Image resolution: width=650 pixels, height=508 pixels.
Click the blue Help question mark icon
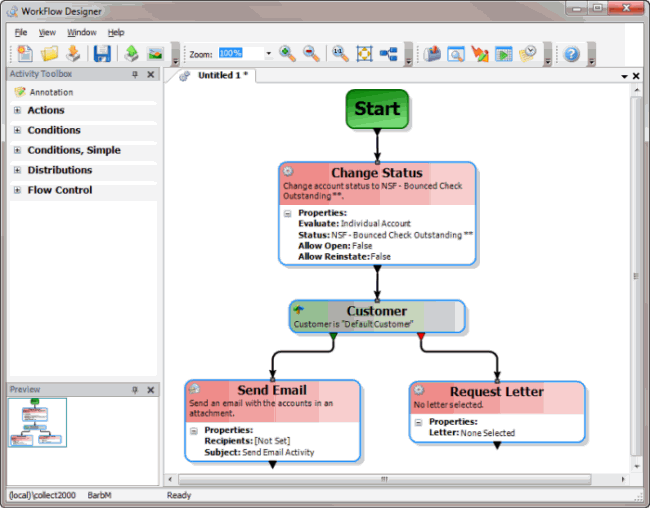[x=572, y=53]
